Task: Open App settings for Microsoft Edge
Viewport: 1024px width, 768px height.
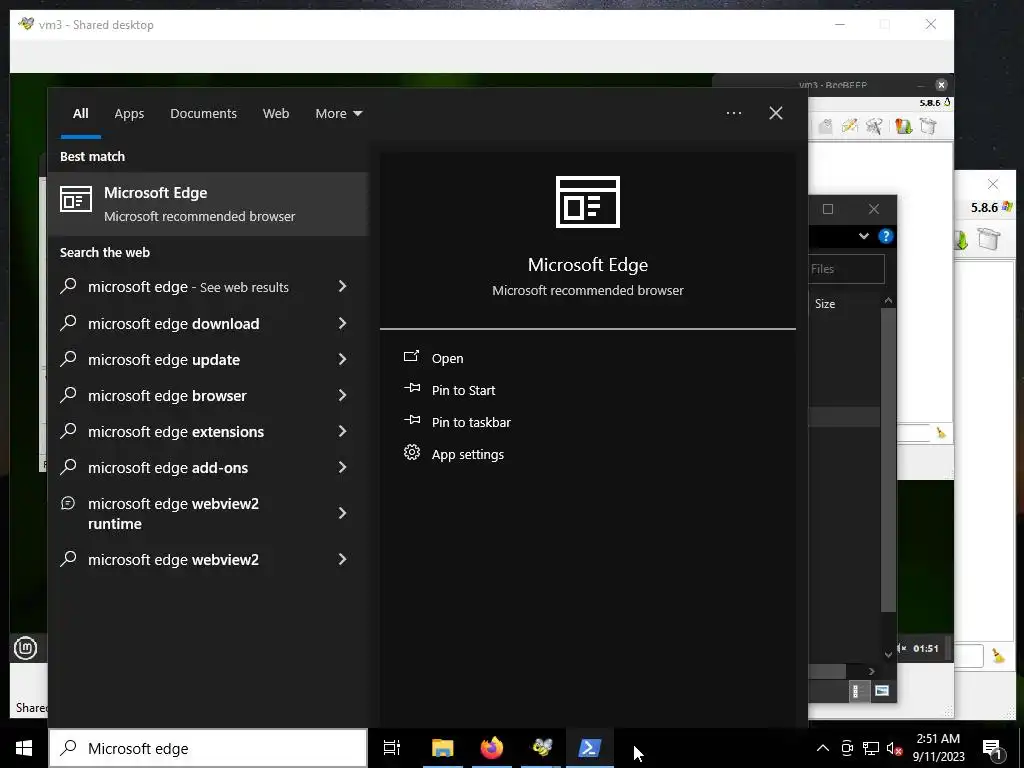Action: 468,454
